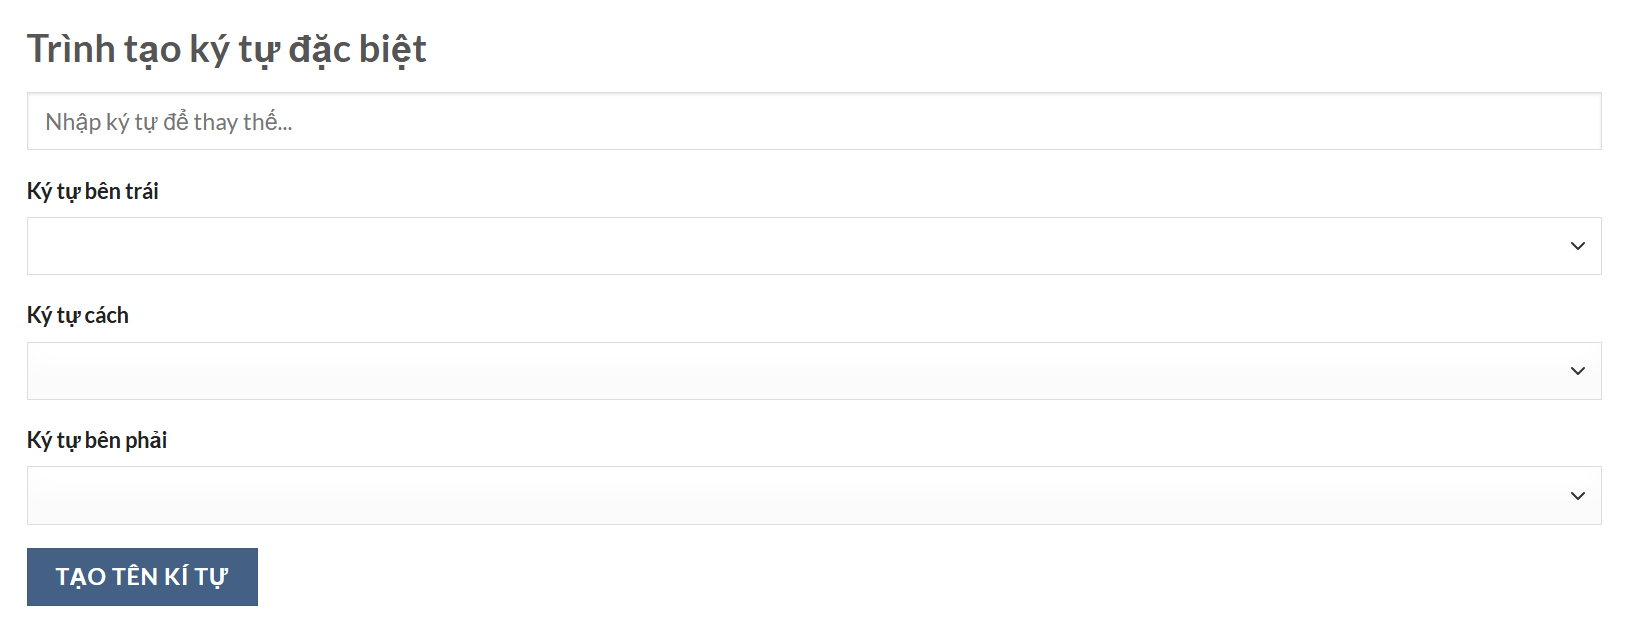Click the chevron arrow of the right character select
The image size is (1629, 637).
click(x=1577, y=496)
